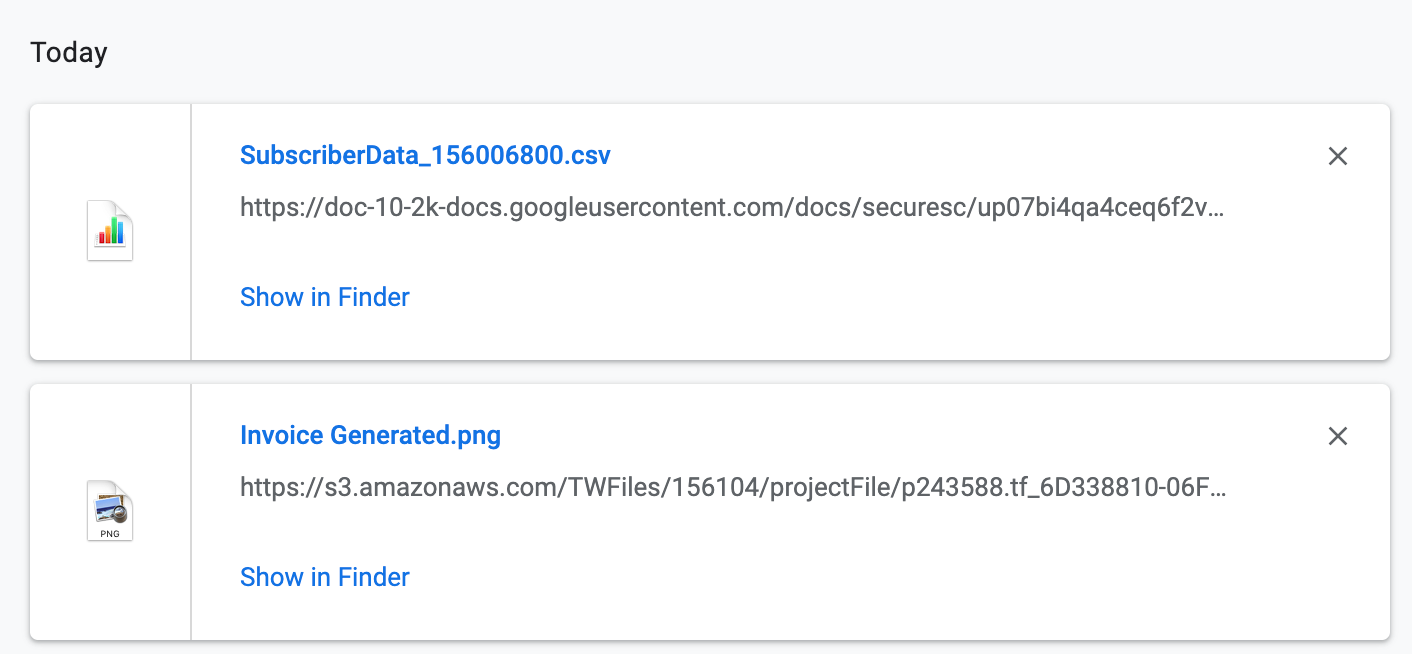Remove SubscriberData csv from downloads list
The height and width of the screenshot is (654, 1412).
coord(1337,156)
